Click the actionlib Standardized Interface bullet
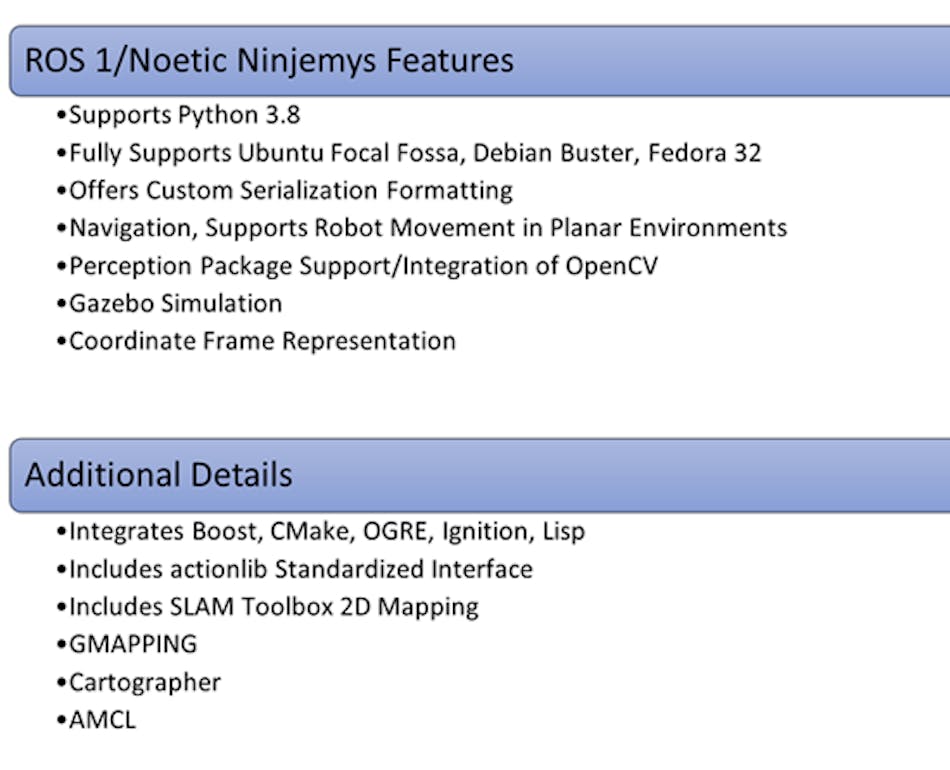The image size is (950, 770). click(294, 569)
